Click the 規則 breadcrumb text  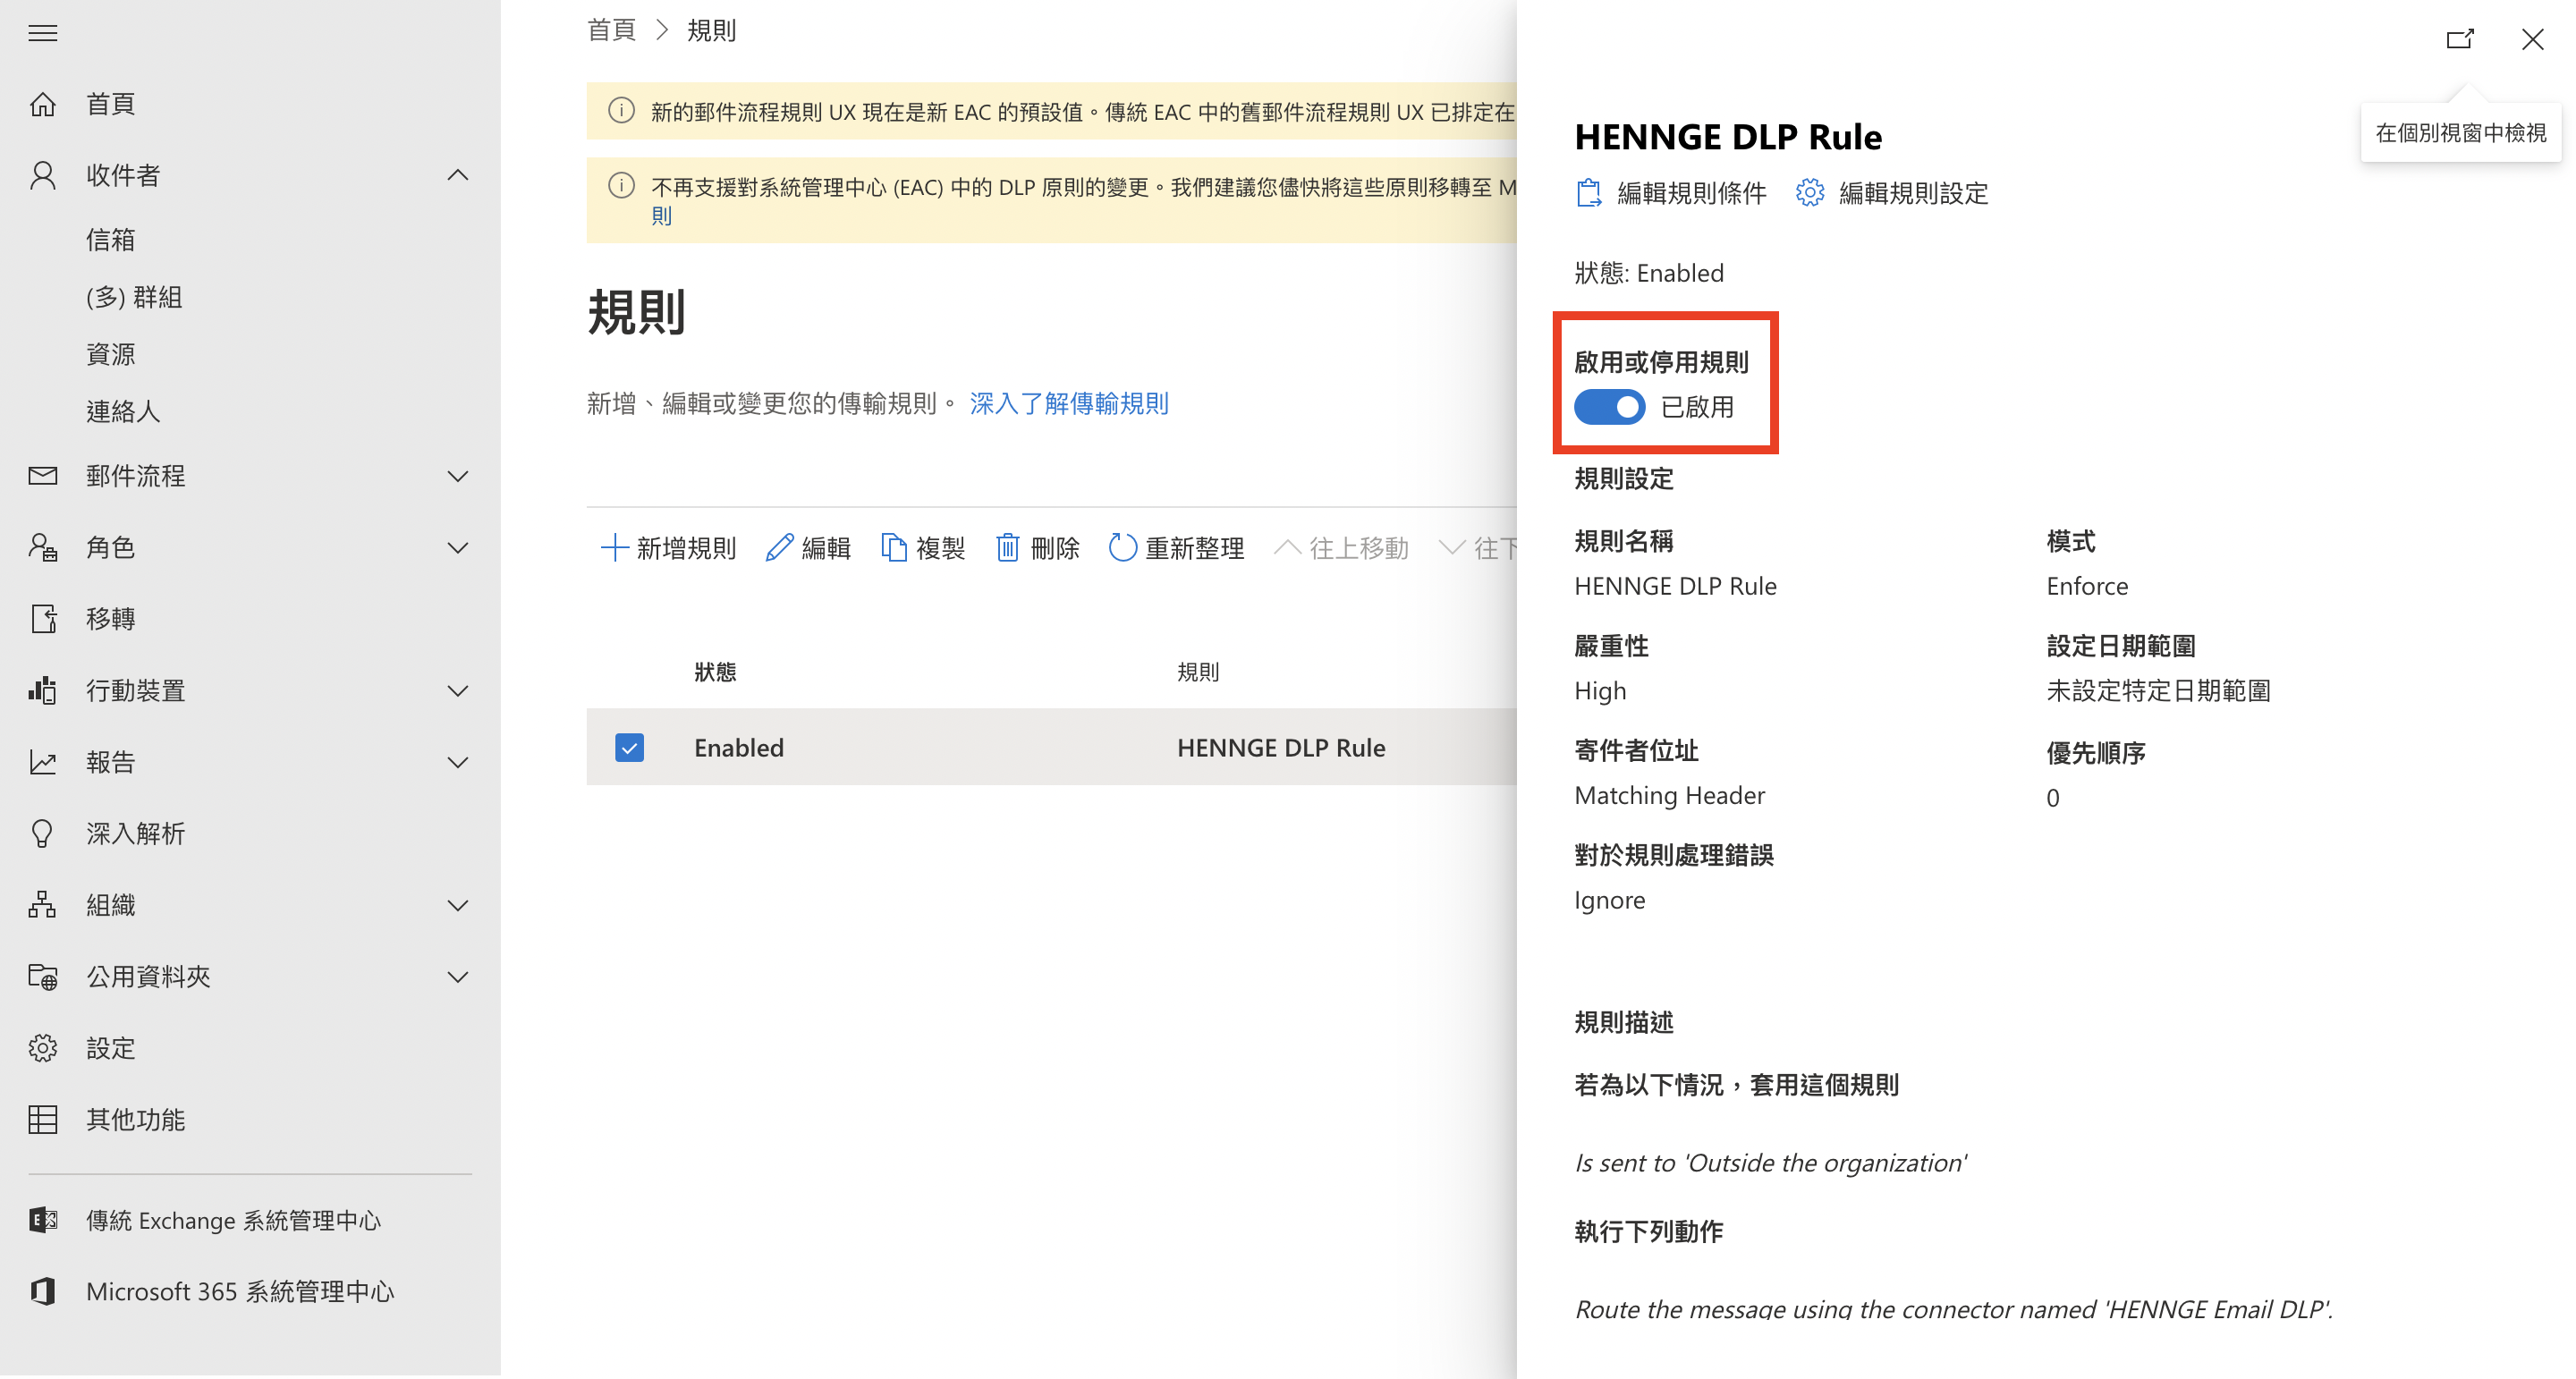click(x=711, y=30)
